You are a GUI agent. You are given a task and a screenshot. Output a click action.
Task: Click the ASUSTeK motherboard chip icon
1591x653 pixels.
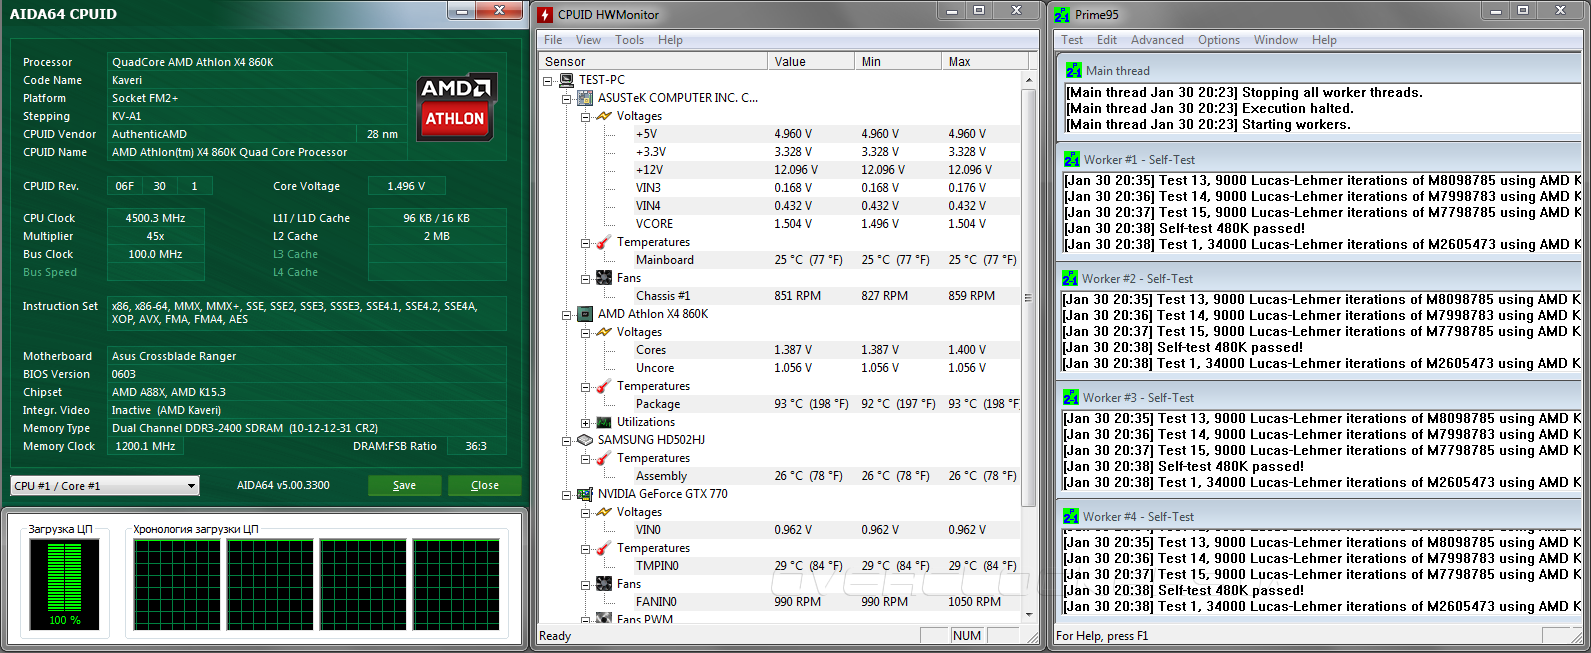tap(585, 98)
